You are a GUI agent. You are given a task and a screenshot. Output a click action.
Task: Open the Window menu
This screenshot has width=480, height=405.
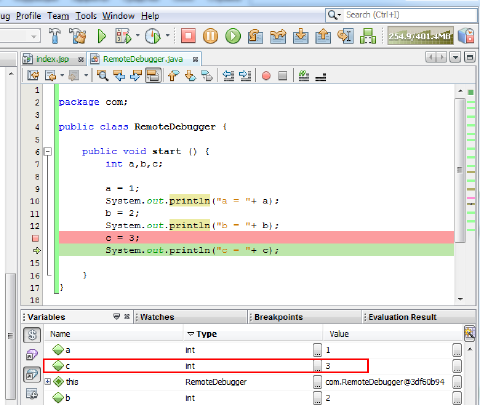pyautogui.click(x=118, y=16)
